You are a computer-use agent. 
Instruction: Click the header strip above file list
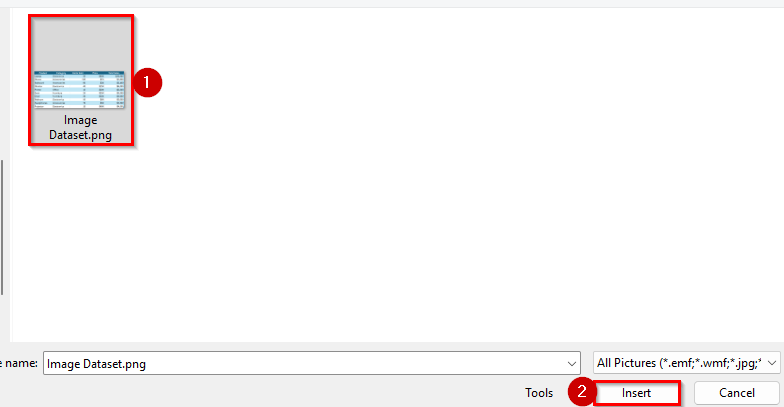point(392,4)
